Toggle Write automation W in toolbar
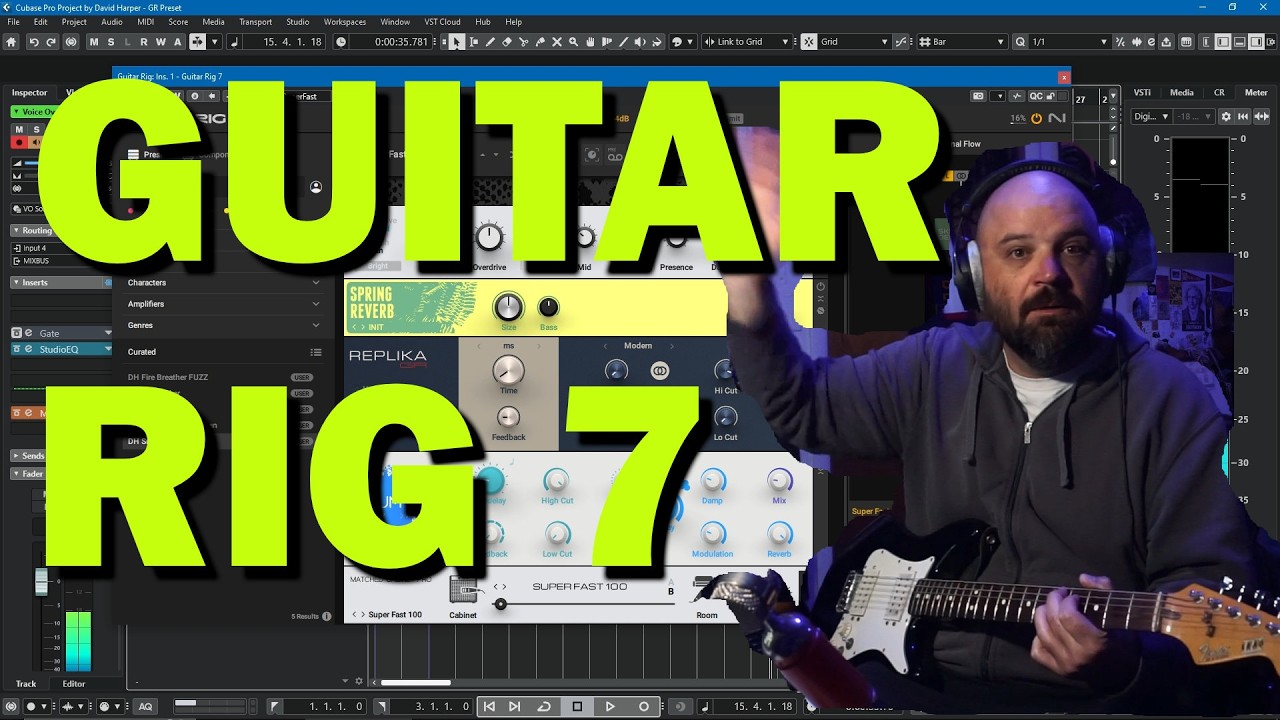 click(x=161, y=42)
